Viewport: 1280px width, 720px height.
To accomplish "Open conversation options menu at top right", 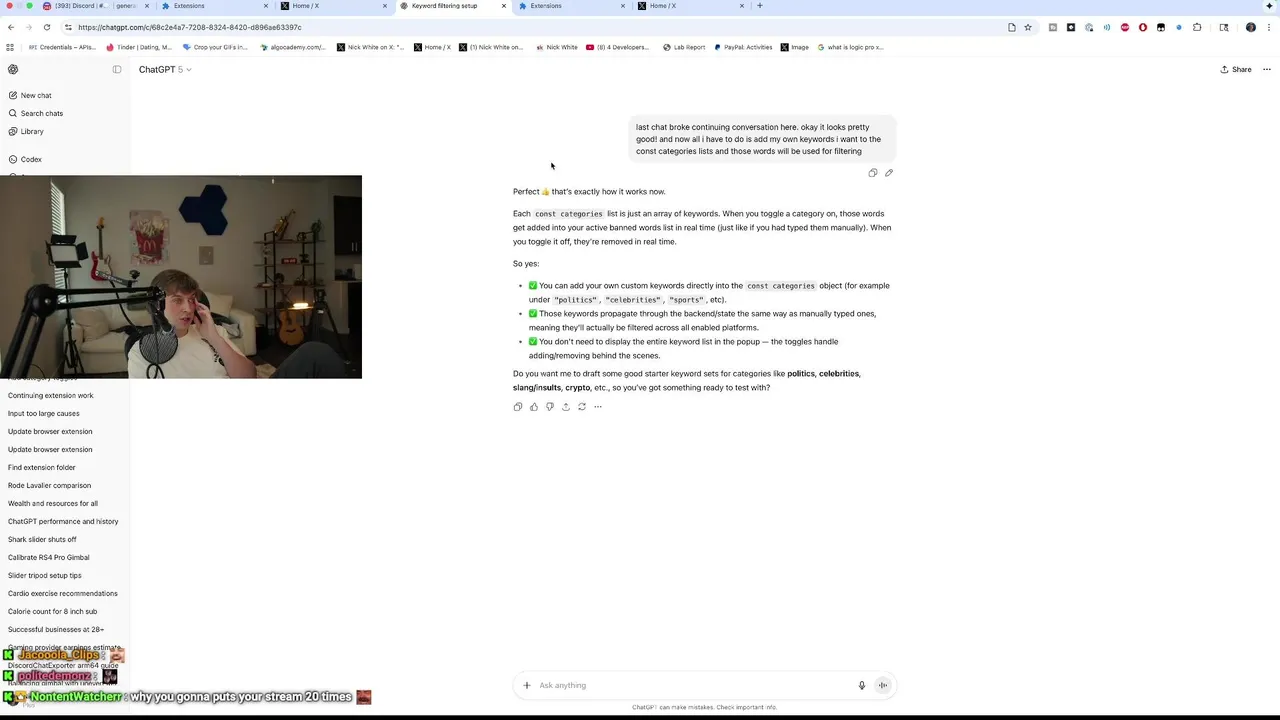I will click(x=1266, y=69).
